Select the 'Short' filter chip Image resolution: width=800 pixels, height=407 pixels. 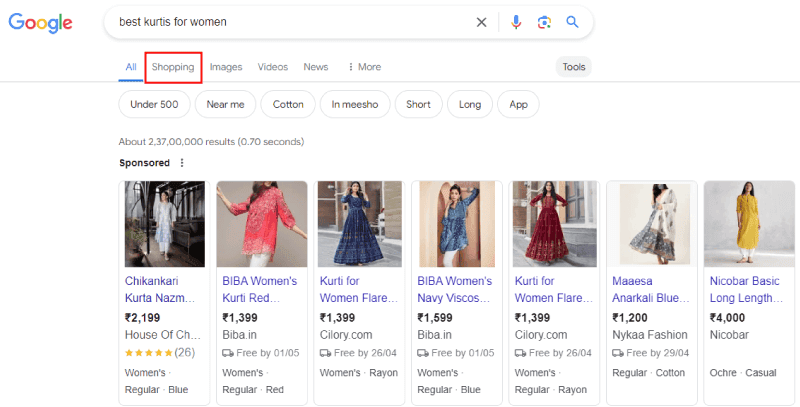[418, 104]
